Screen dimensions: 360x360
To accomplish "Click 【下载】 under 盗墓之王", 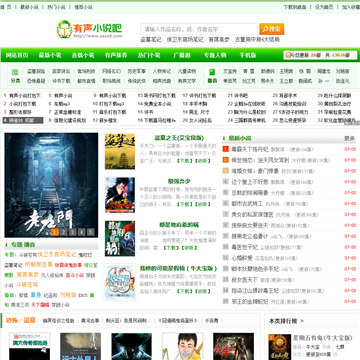I will [x=184, y=161].
